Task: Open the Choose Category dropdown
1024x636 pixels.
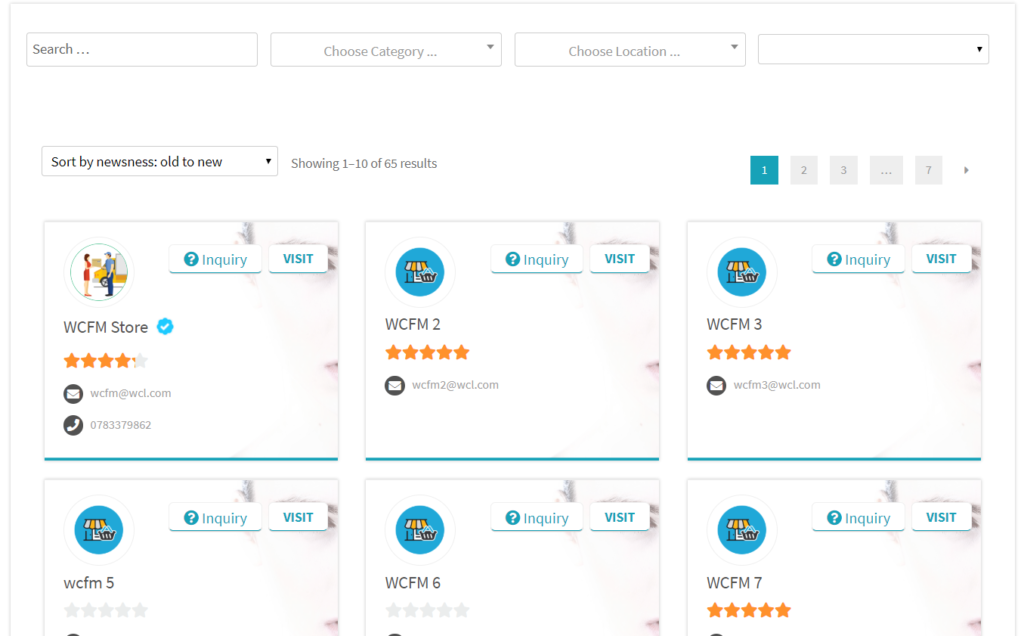Action: pyautogui.click(x=386, y=50)
